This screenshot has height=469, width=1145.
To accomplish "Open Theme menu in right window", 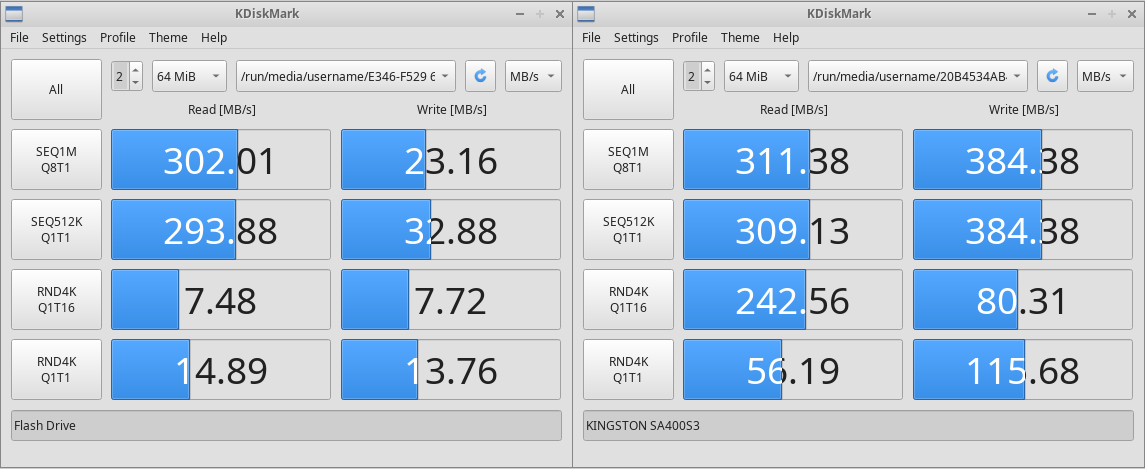I will [740, 37].
